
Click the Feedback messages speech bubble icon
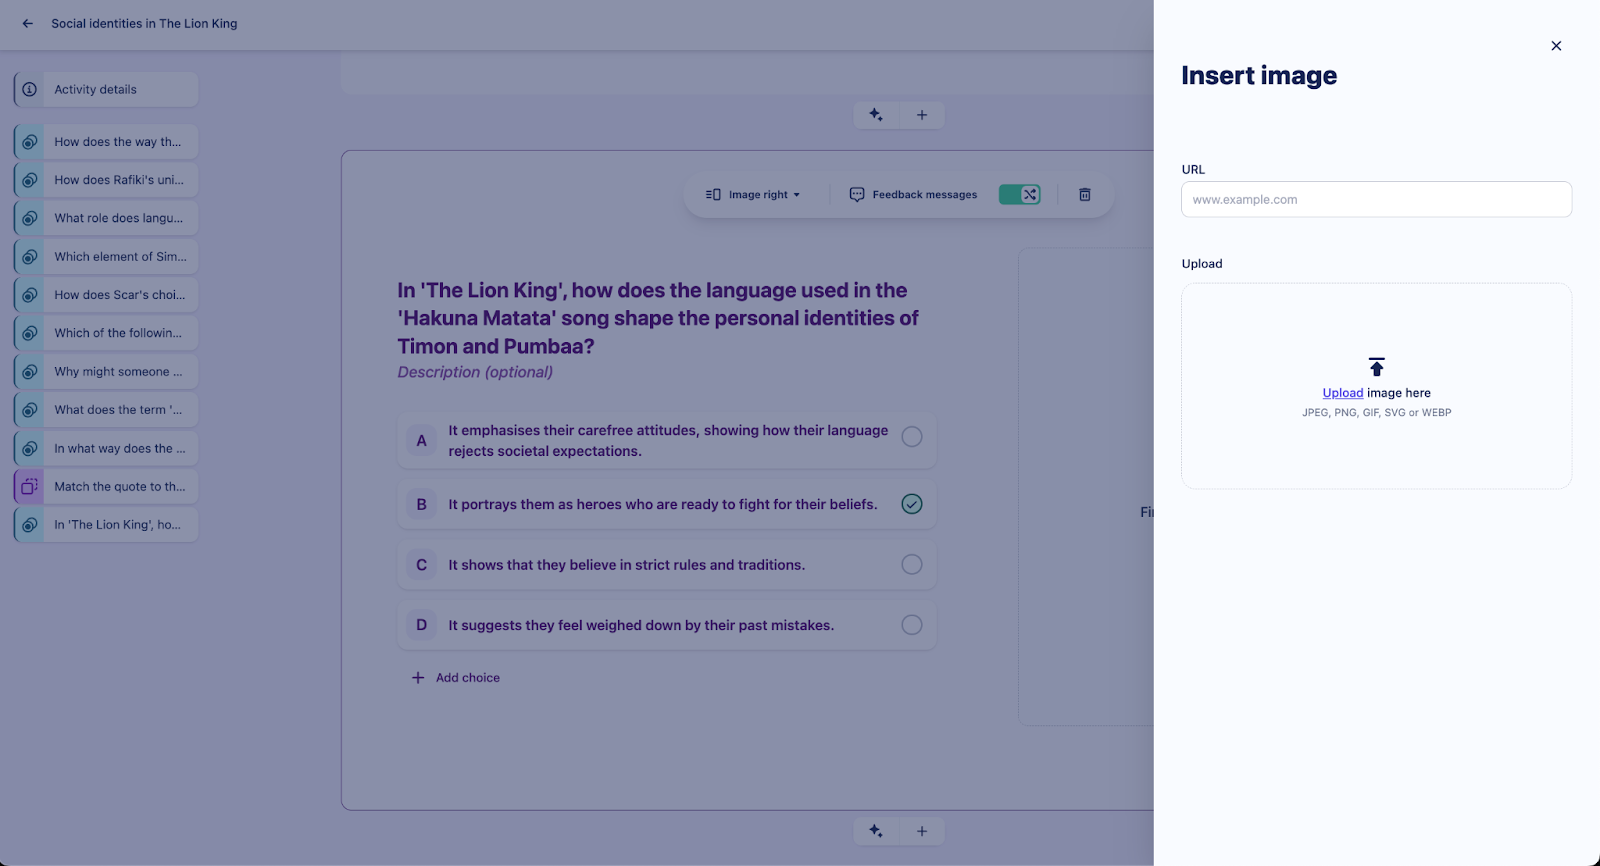click(x=857, y=195)
